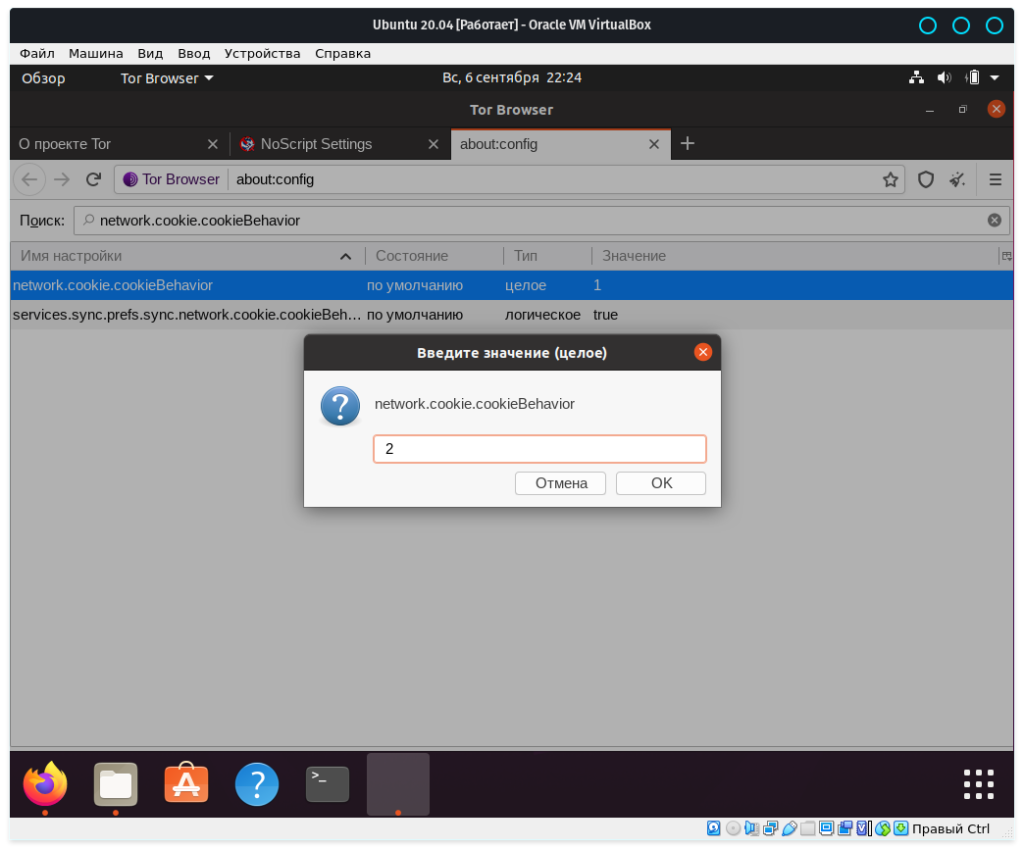1024x850 pixels.
Task: Click the bookmark star icon in address bar
Action: 890,180
